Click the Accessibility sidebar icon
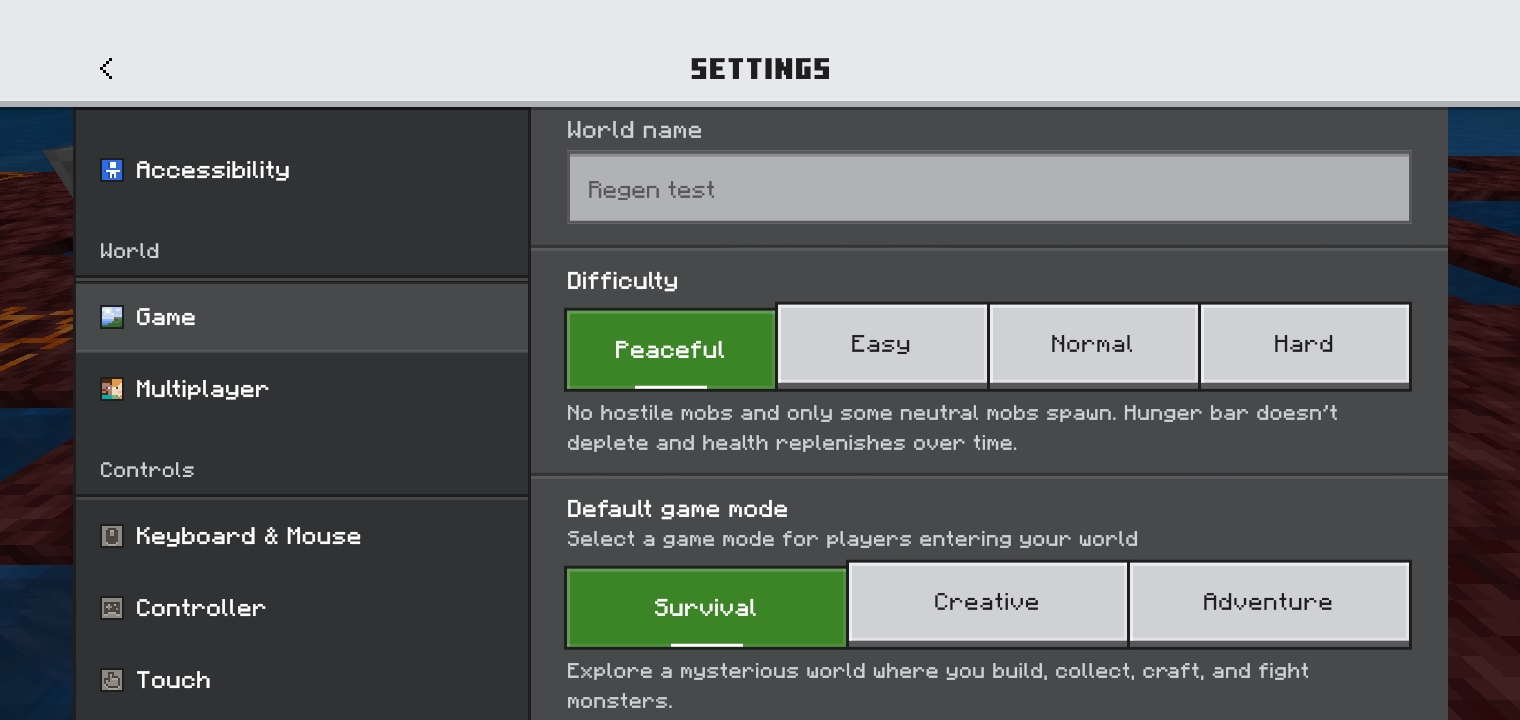Screen dimensions: 1520x720 [x=112, y=170]
